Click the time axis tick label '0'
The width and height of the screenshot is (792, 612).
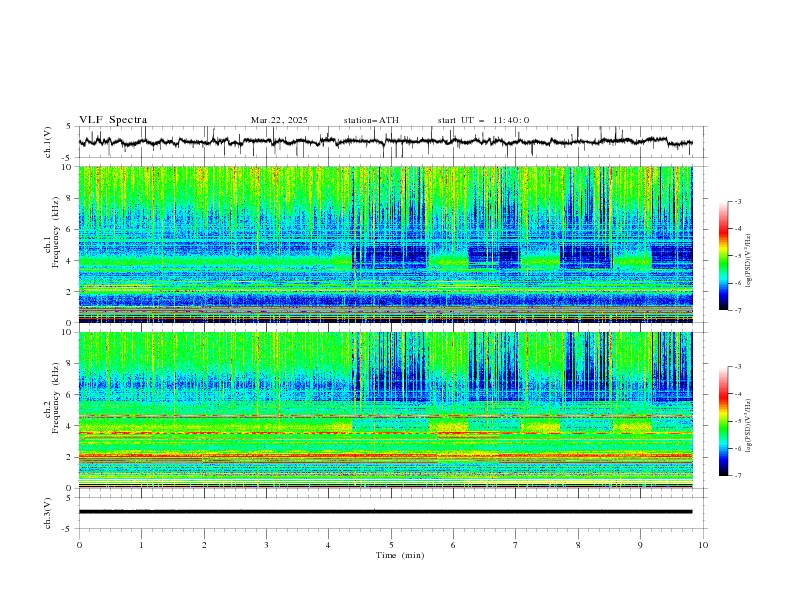(x=79, y=545)
